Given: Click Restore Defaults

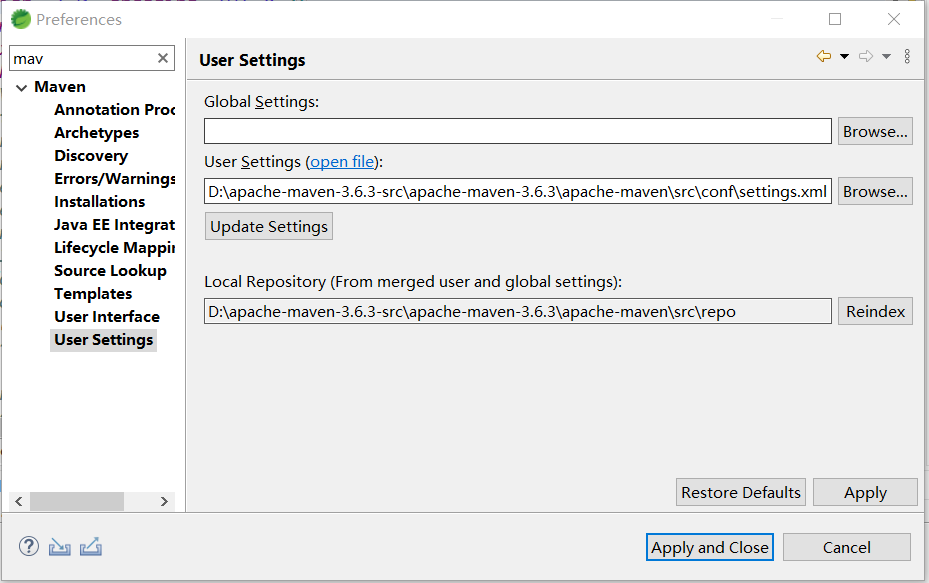Looking at the screenshot, I should (x=741, y=492).
